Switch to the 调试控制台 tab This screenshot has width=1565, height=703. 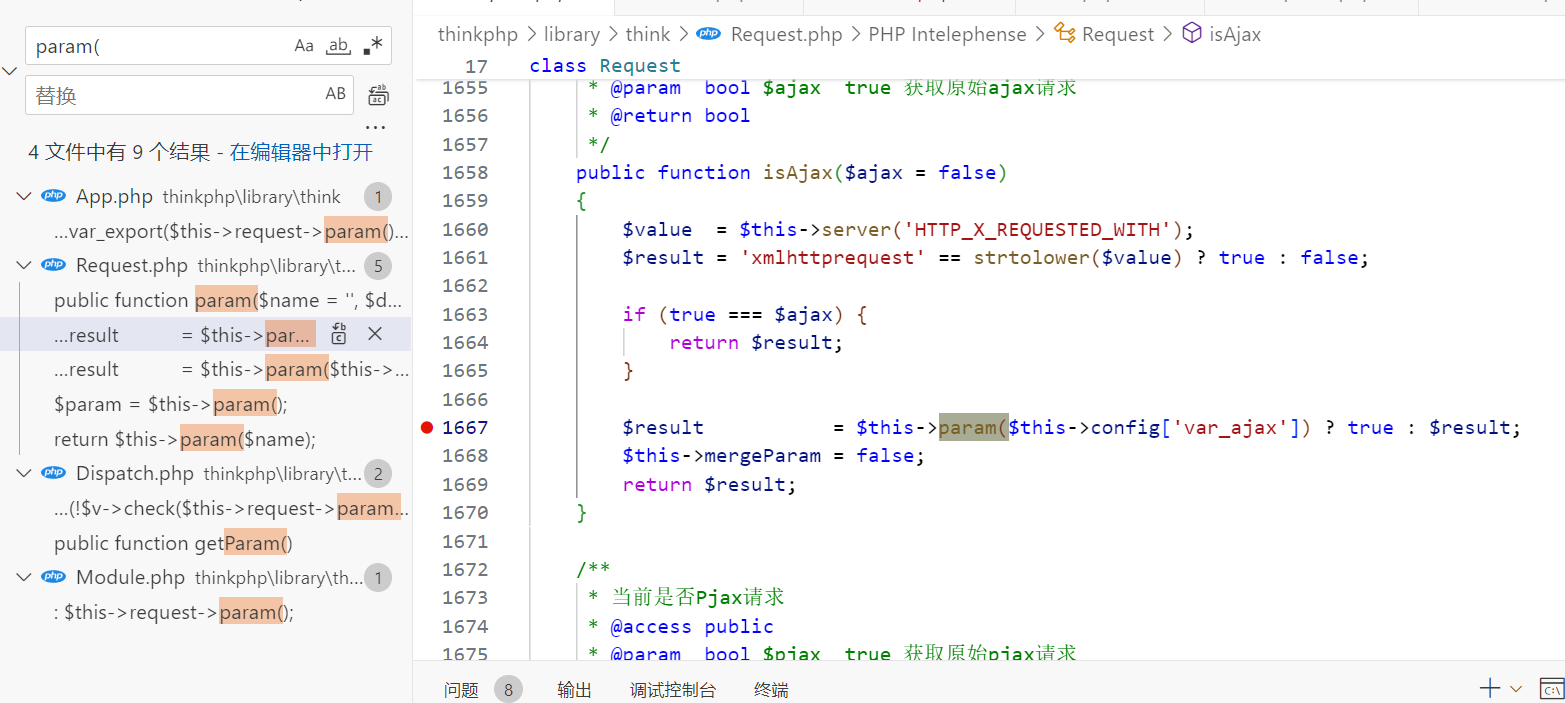coord(672,690)
